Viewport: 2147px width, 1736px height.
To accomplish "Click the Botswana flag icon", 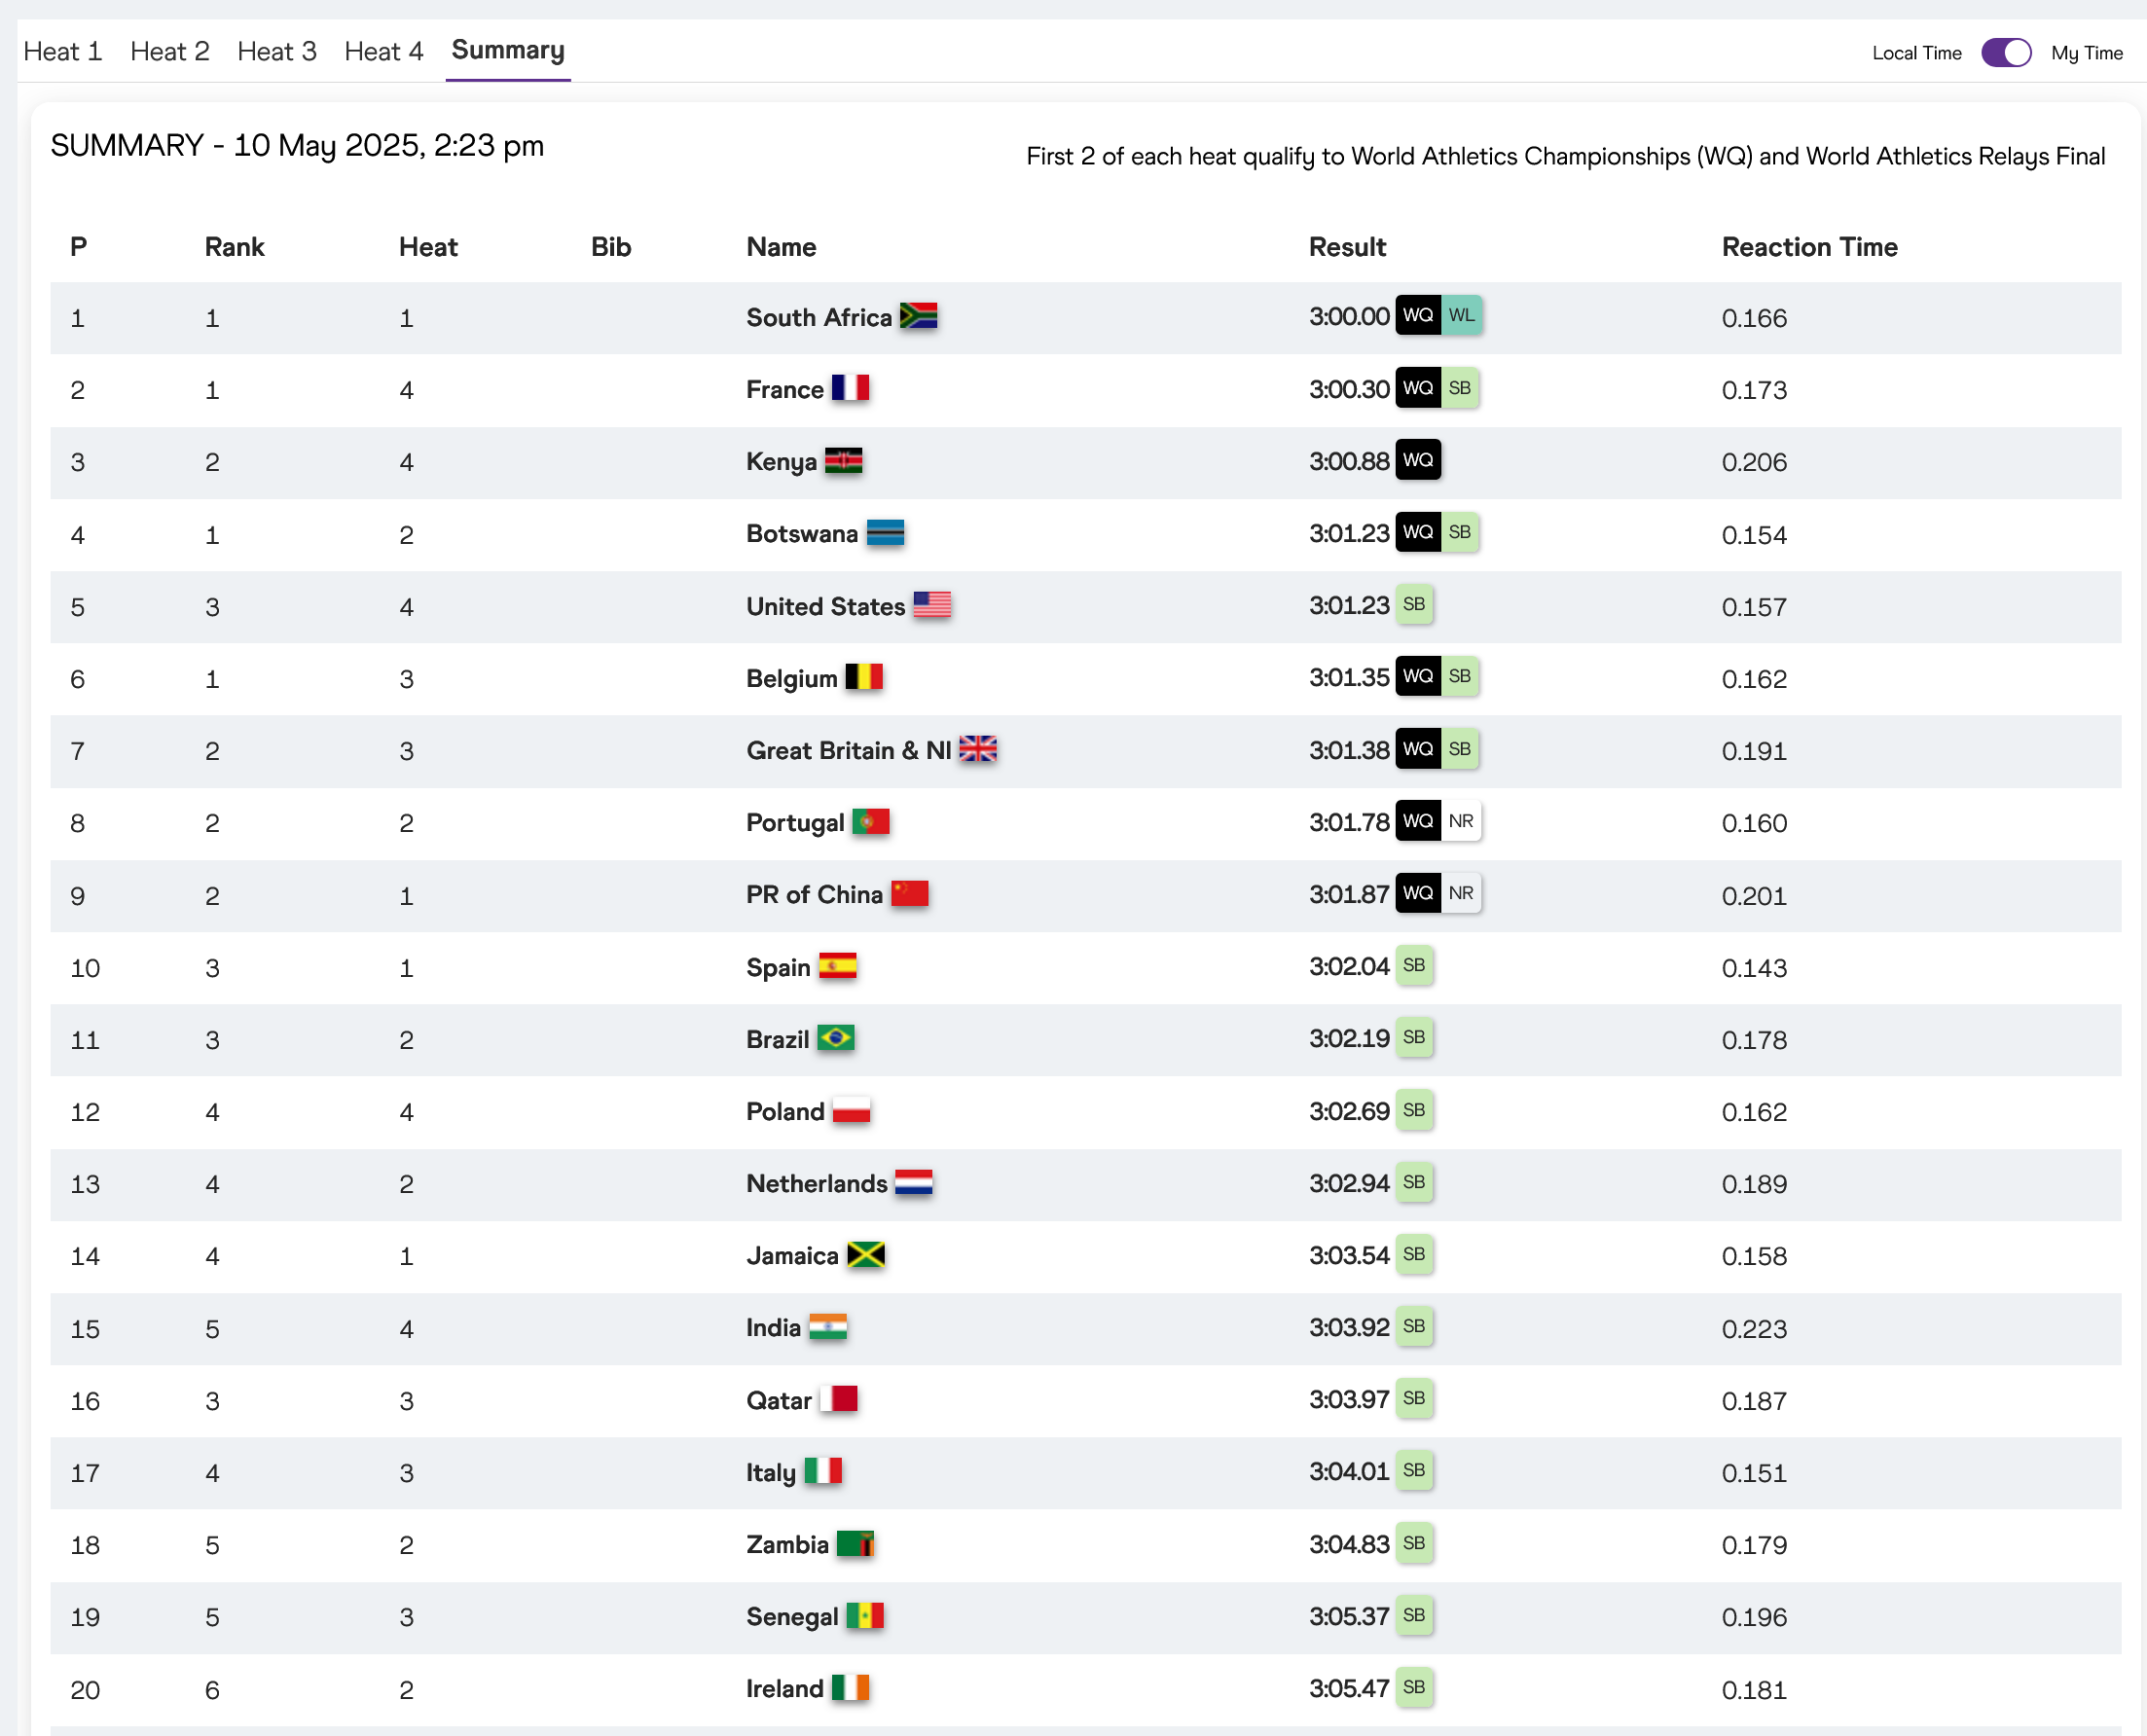I will click(x=885, y=532).
